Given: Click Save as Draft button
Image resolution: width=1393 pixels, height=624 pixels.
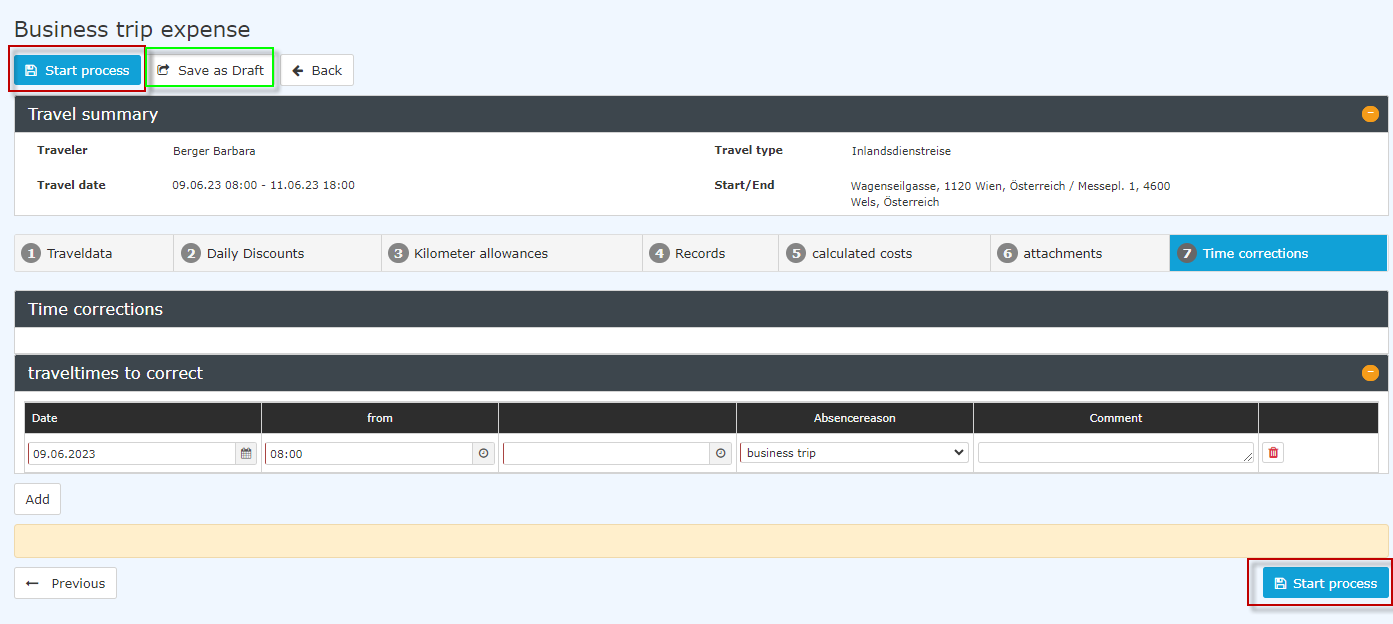Looking at the screenshot, I should (211, 70).
